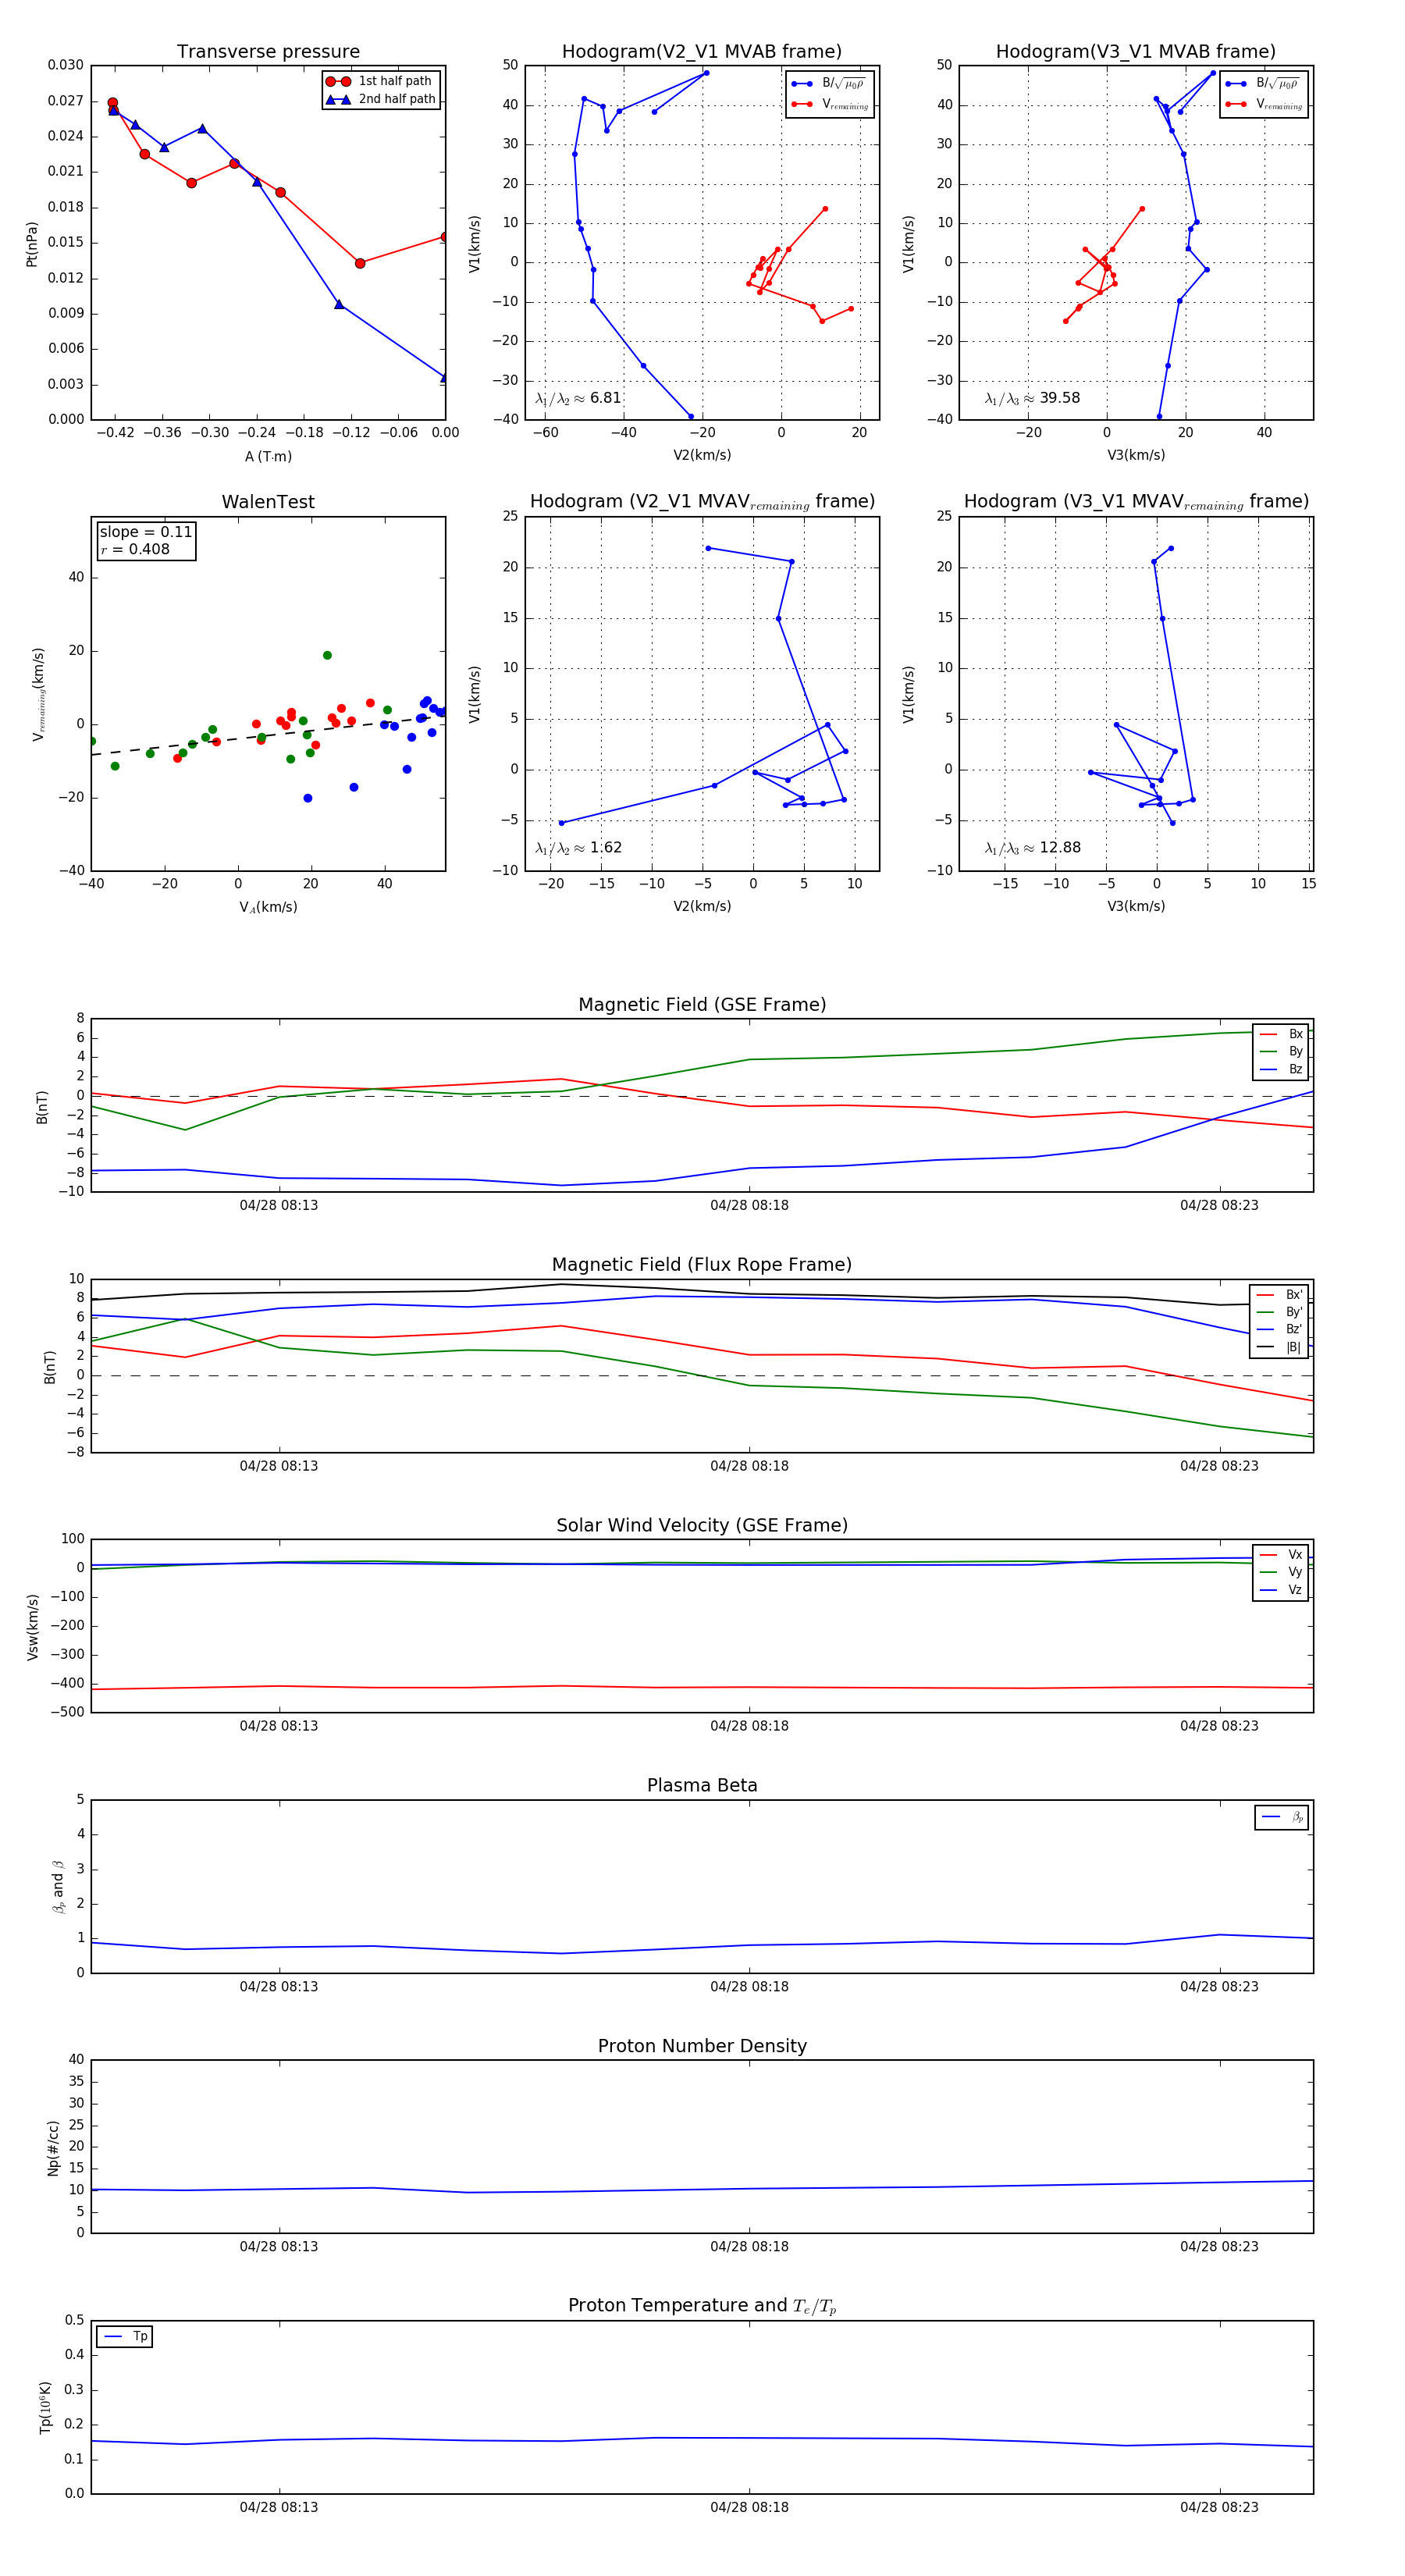This screenshot has width=1405, height=2576.
Task: Click the 'Plasma Beta' plot title
Action: 702,1785
